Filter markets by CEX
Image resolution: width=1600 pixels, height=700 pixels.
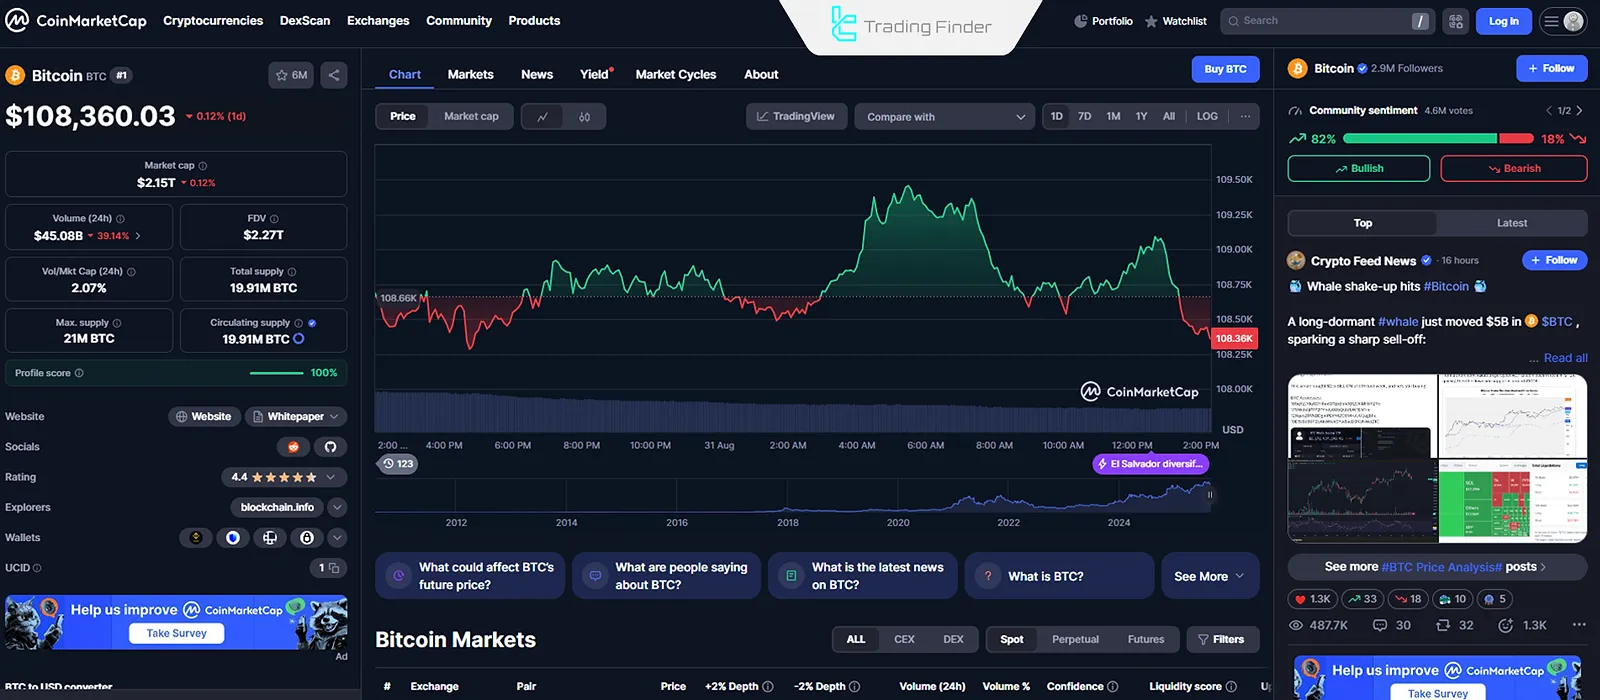[x=904, y=640]
